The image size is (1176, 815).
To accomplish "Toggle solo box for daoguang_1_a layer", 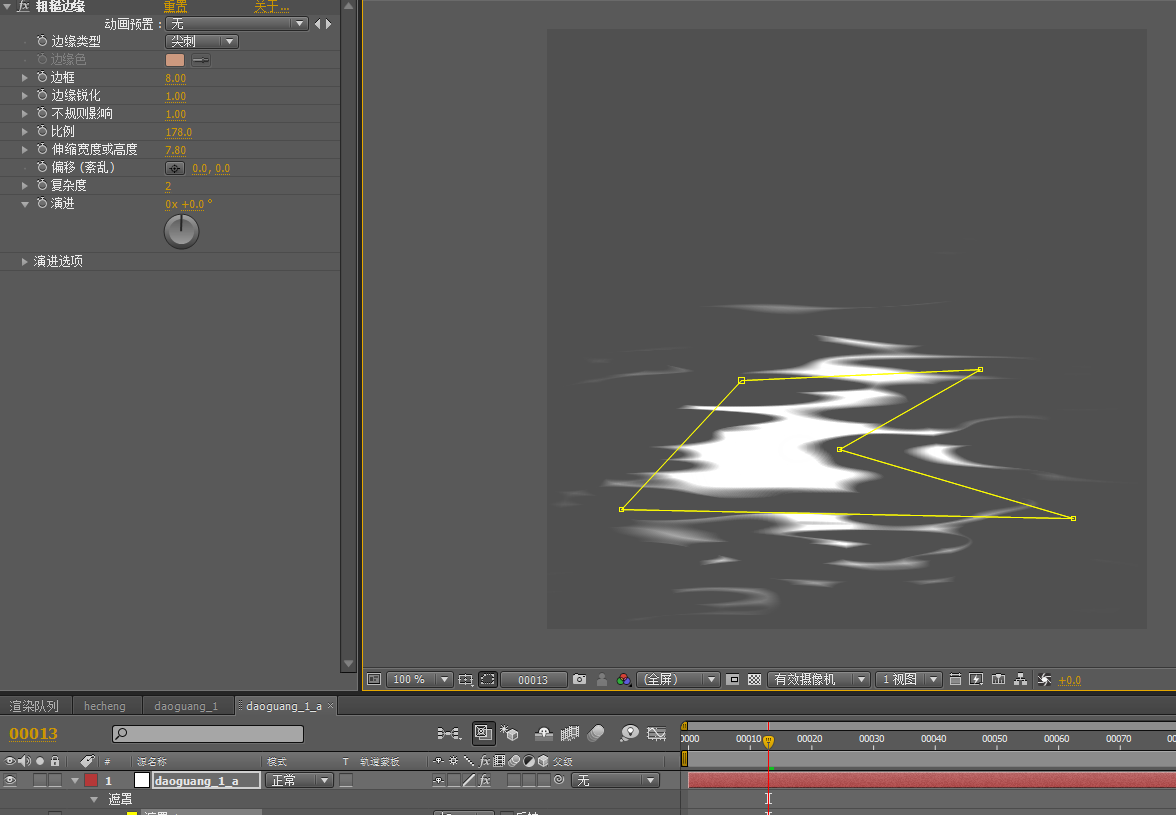I will (40, 780).
